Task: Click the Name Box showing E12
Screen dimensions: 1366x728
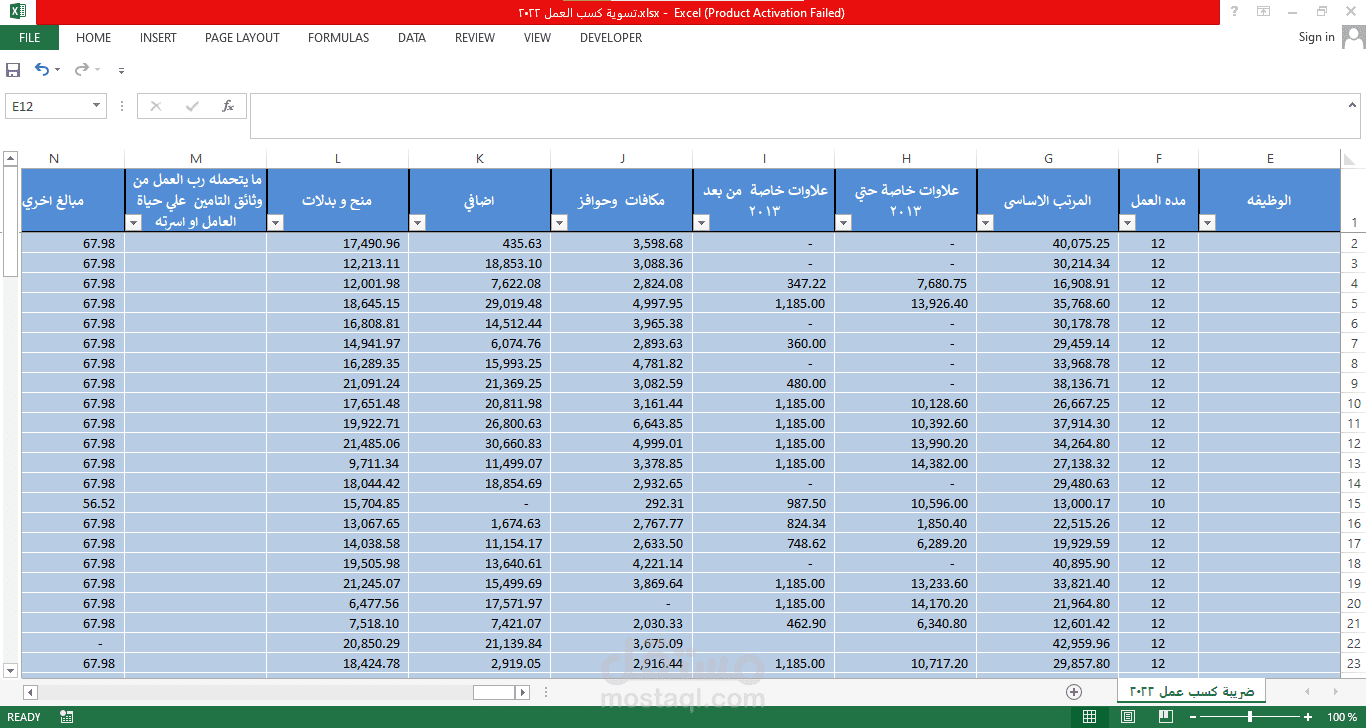Action: pyautogui.click(x=48, y=106)
